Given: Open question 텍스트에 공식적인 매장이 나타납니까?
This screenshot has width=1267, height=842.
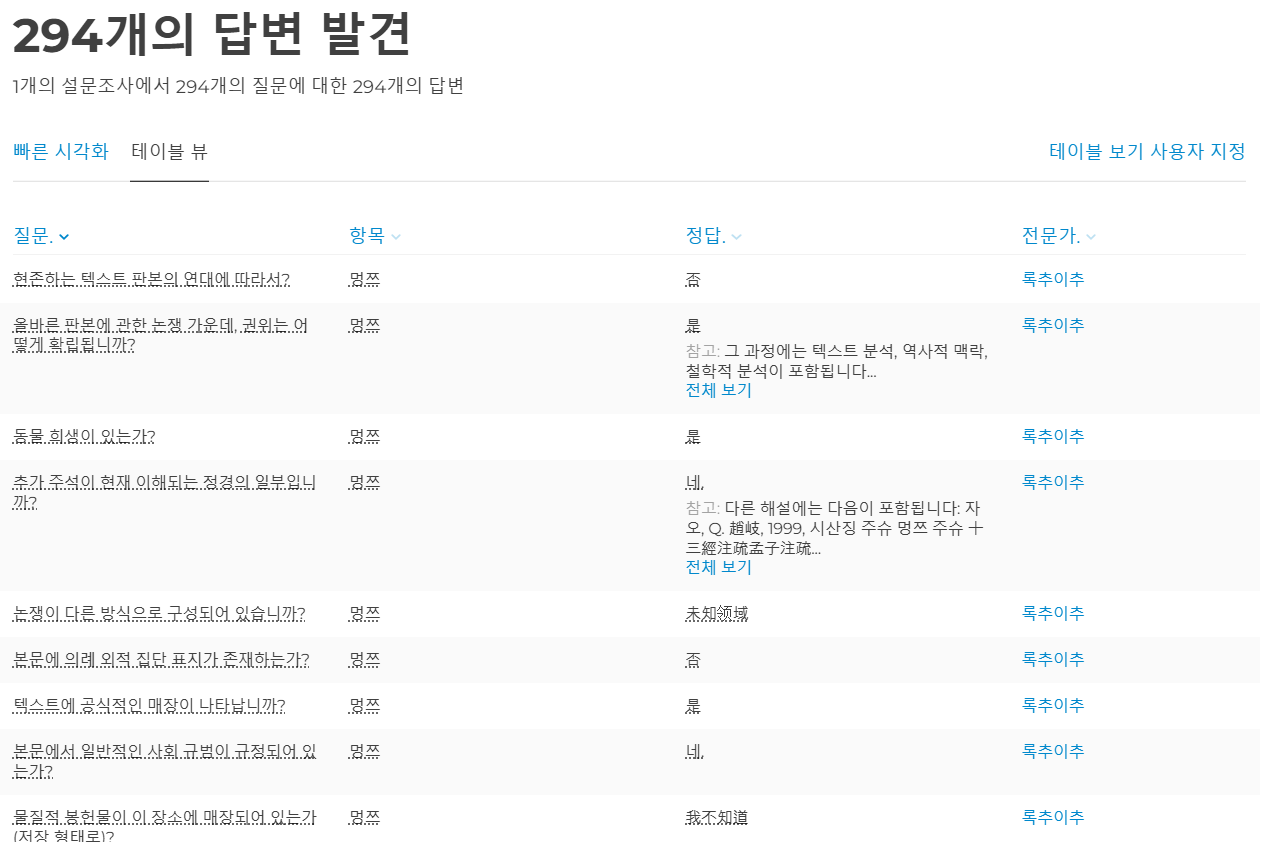Looking at the screenshot, I should (149, 705).
